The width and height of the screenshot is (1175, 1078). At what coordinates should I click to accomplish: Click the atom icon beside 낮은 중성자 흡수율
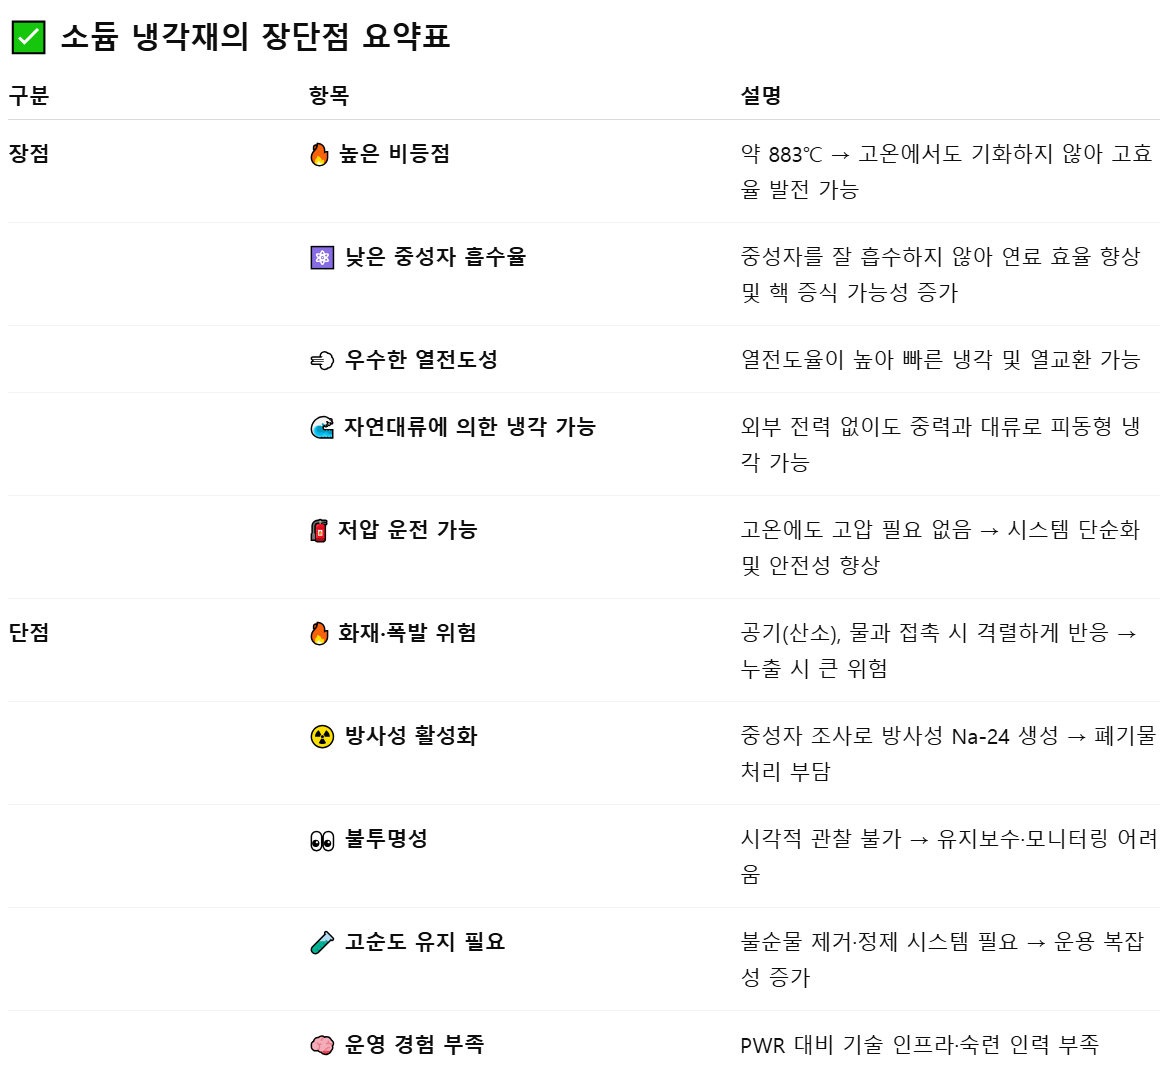pyautogui.click(x=322, y=258)
